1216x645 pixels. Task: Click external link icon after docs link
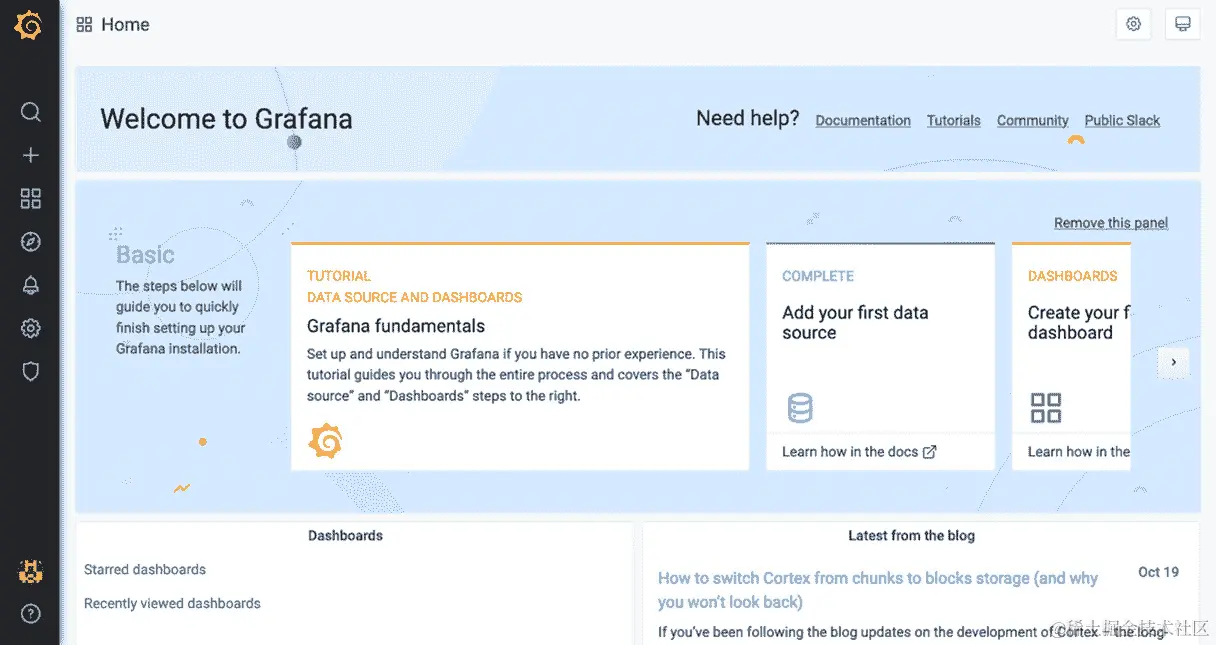(930, 452)
